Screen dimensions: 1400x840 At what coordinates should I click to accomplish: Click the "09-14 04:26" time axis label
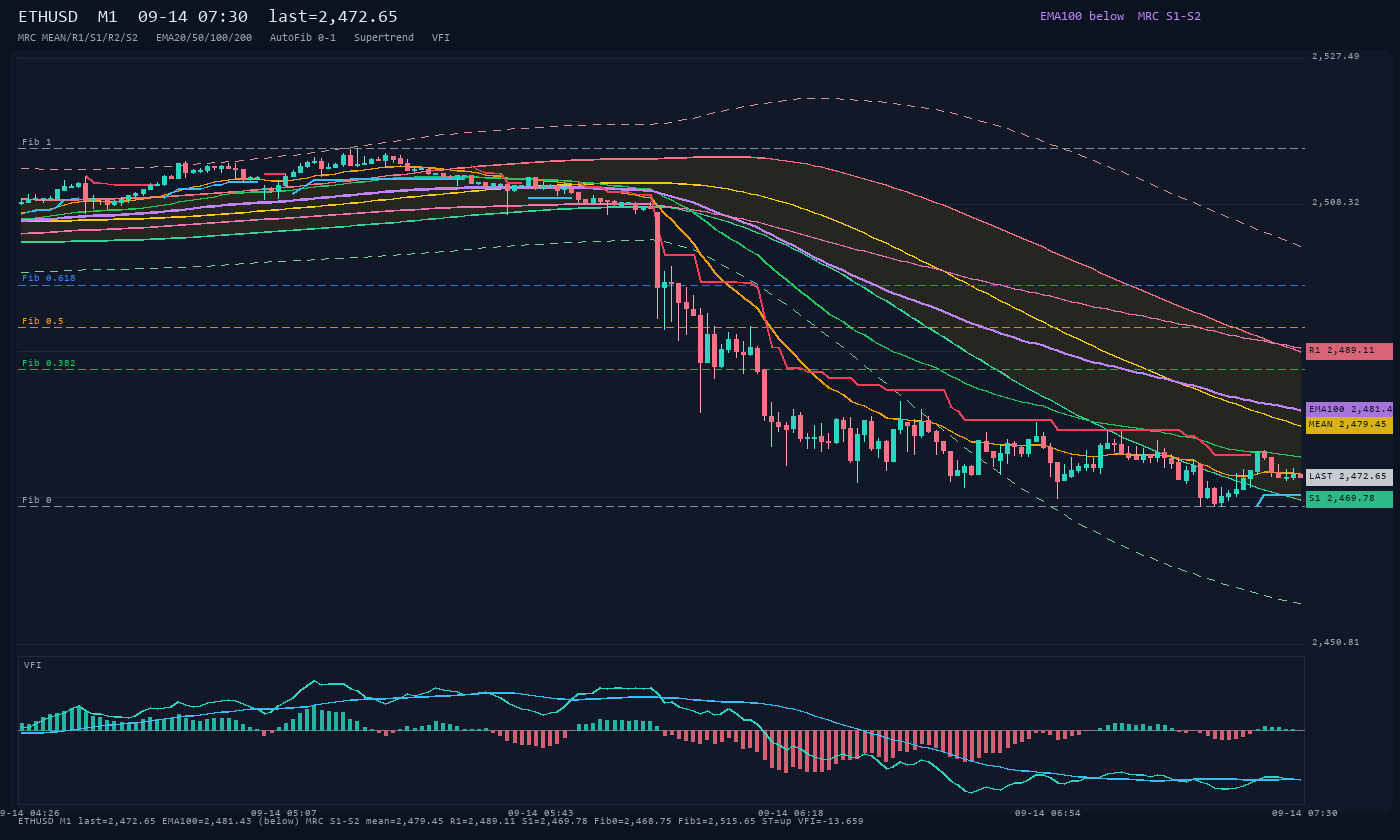point(30,813)
